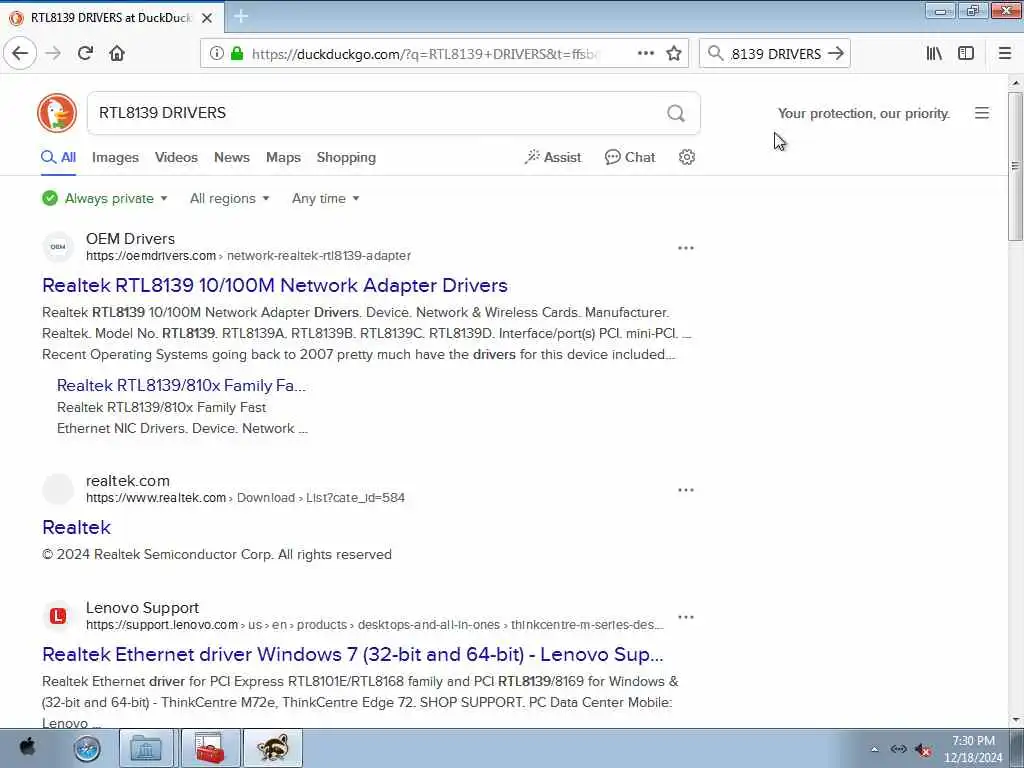Click the DuckDuckGo duck logo
1024x768 pixels.
pyautogui.click(x=57, y=113)
